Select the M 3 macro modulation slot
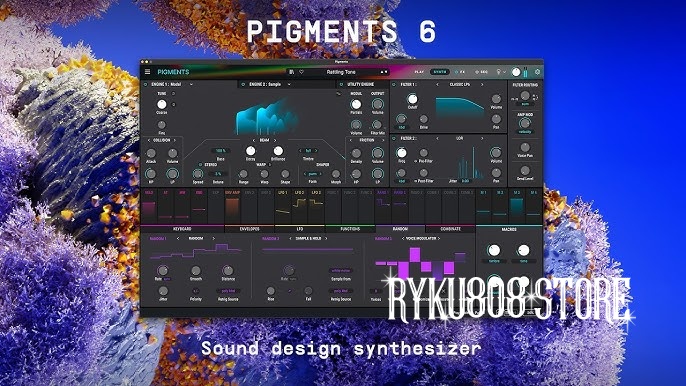Image resolution: width=686 pixels, height=386 pixels. point(517,206)
